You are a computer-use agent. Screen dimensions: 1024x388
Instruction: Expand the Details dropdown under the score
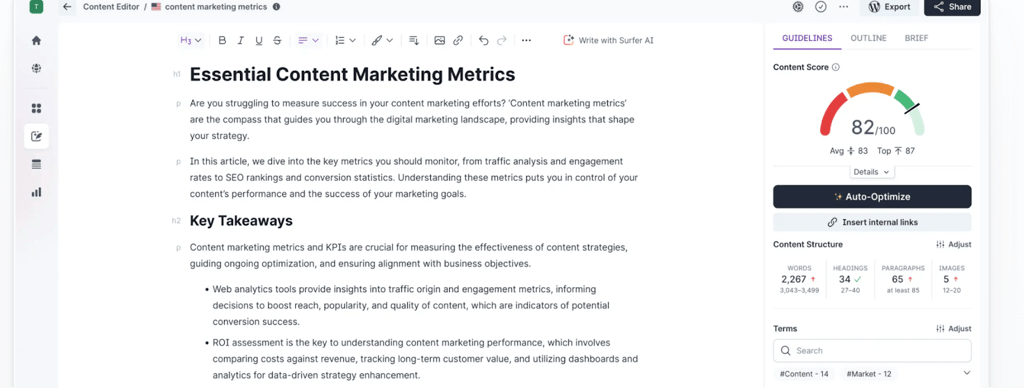point(872,172)
